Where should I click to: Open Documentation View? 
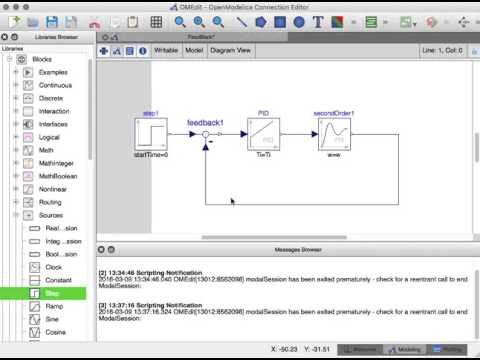[143, 51]
